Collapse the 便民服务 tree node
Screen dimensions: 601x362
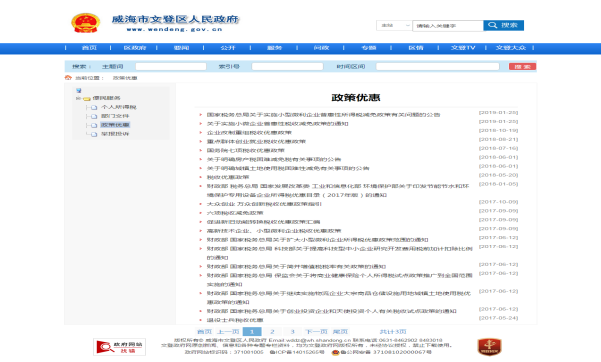click(x=78, y=99)
